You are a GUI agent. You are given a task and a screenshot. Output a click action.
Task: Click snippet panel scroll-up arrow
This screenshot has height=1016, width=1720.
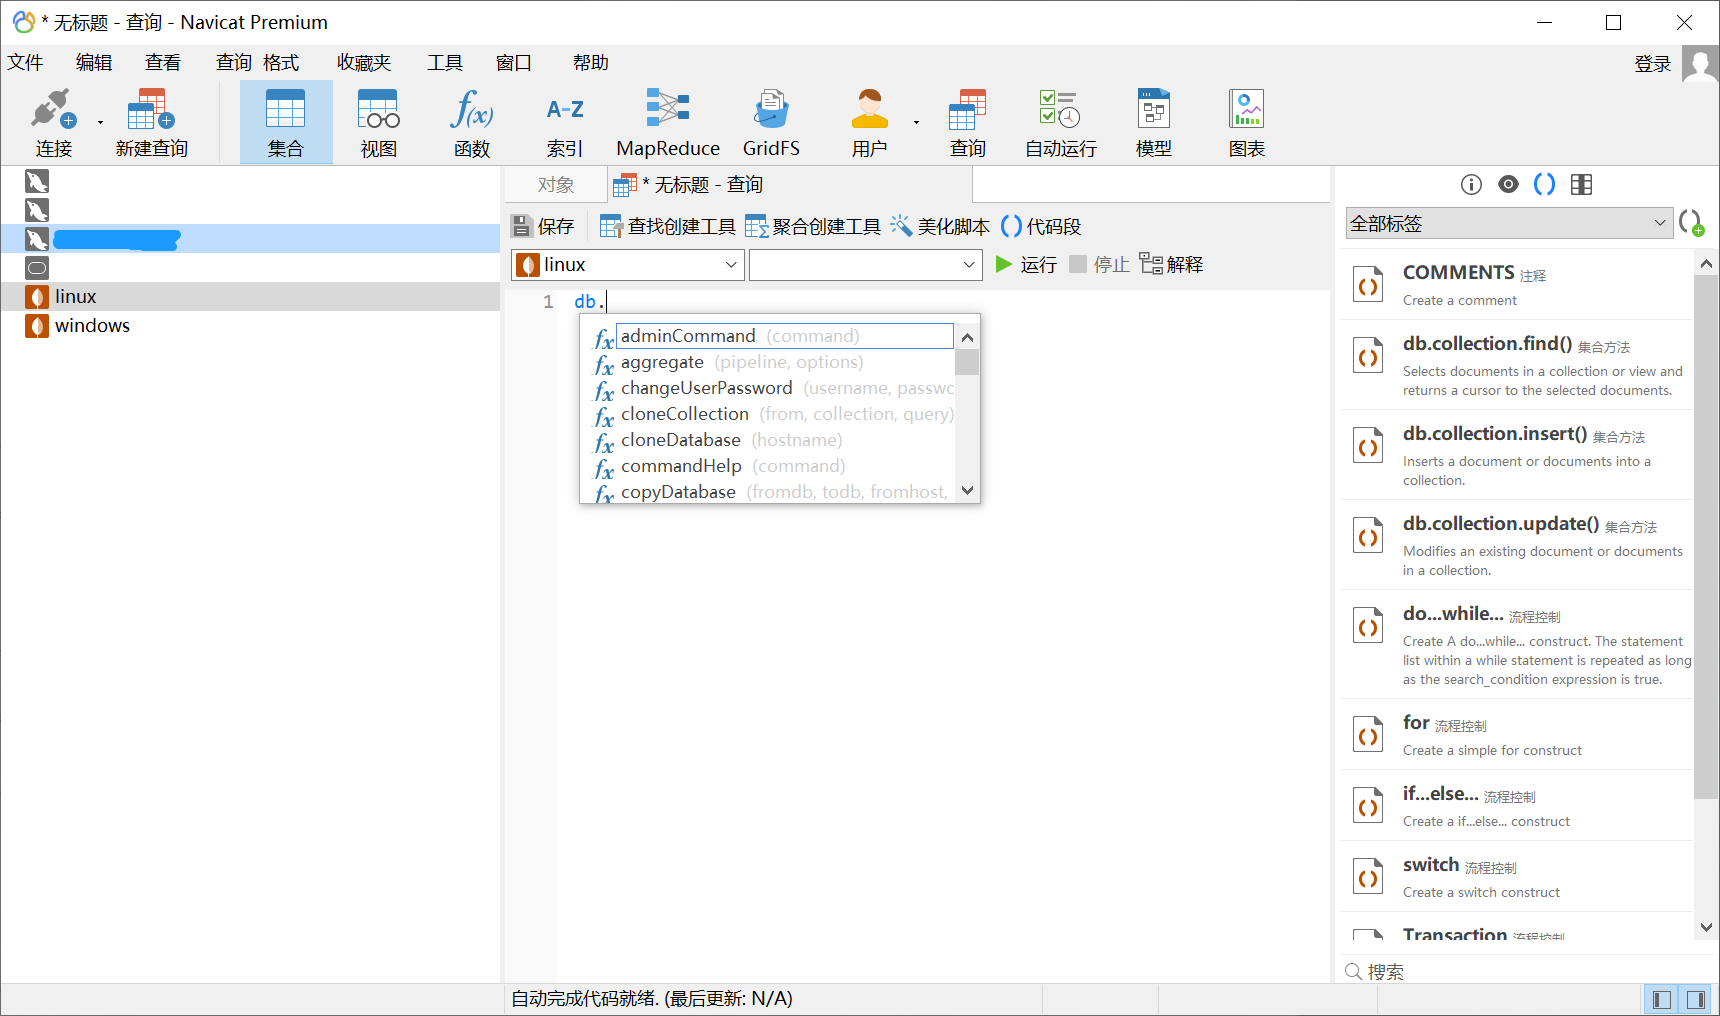[x=1706, y=263]
